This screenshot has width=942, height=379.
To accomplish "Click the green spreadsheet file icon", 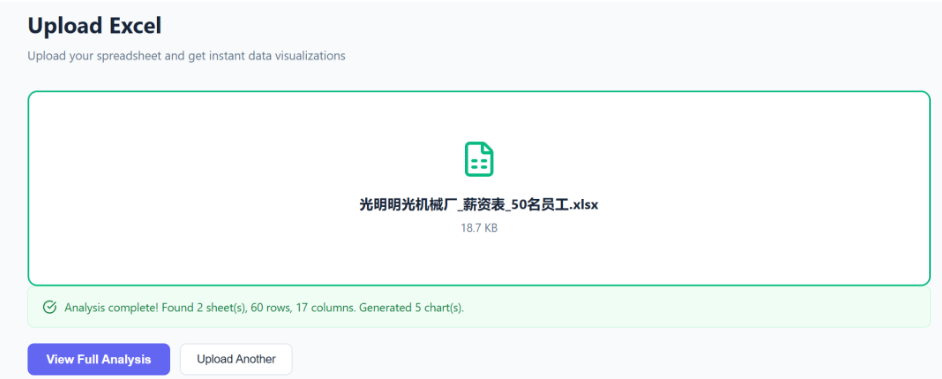I will [x=479, y=159].
